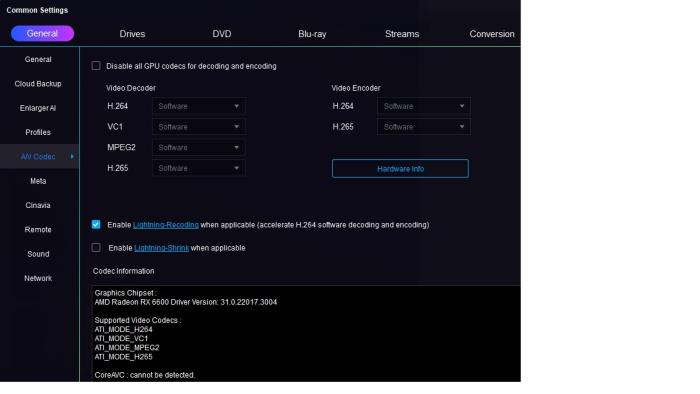
Task: Open the Video Encoder H.265 dropdown
Action: point(424,127)
